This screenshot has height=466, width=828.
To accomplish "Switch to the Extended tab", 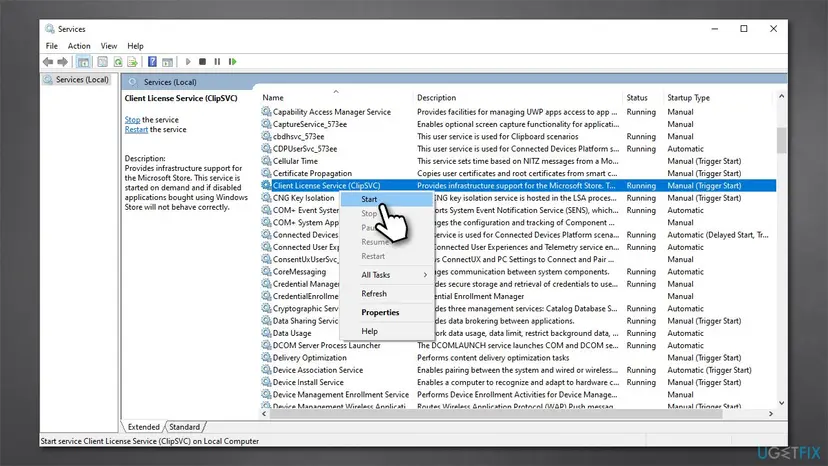I will click(144, 427).
